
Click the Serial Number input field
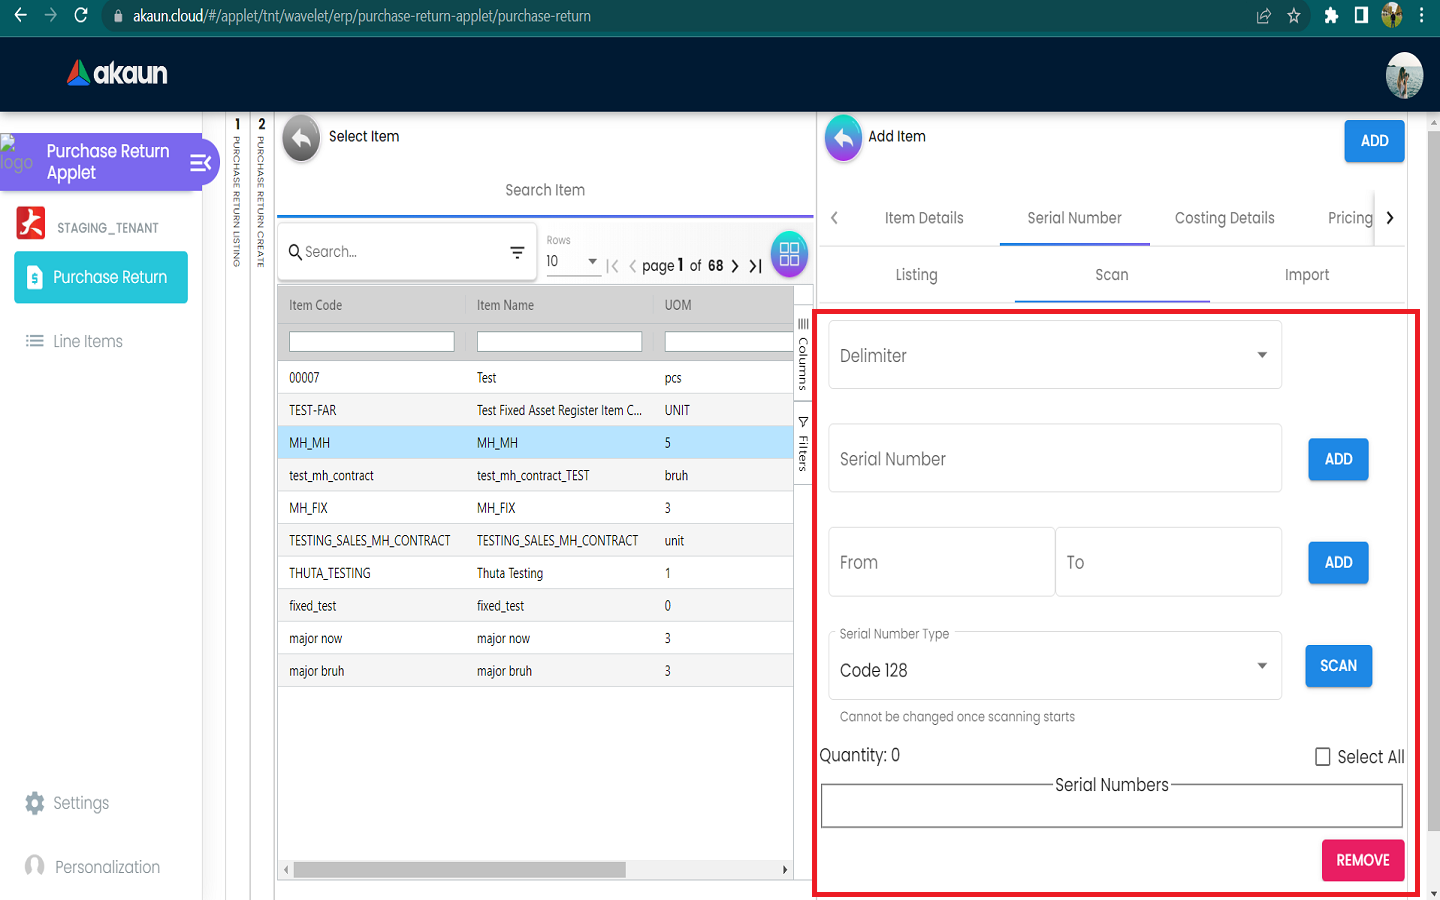point(1055,459)
